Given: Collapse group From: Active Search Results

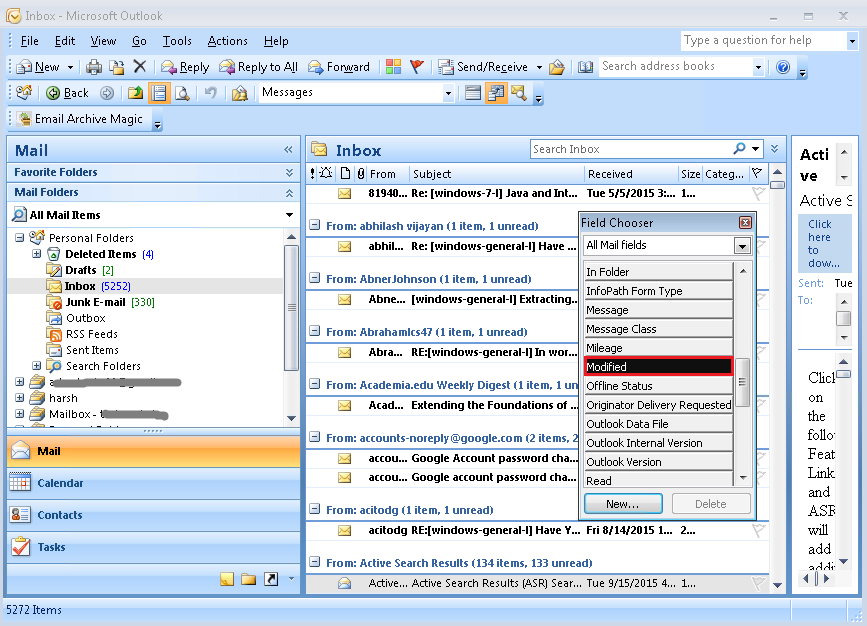Looking at the screenshot, I should (x=315, y=562).
